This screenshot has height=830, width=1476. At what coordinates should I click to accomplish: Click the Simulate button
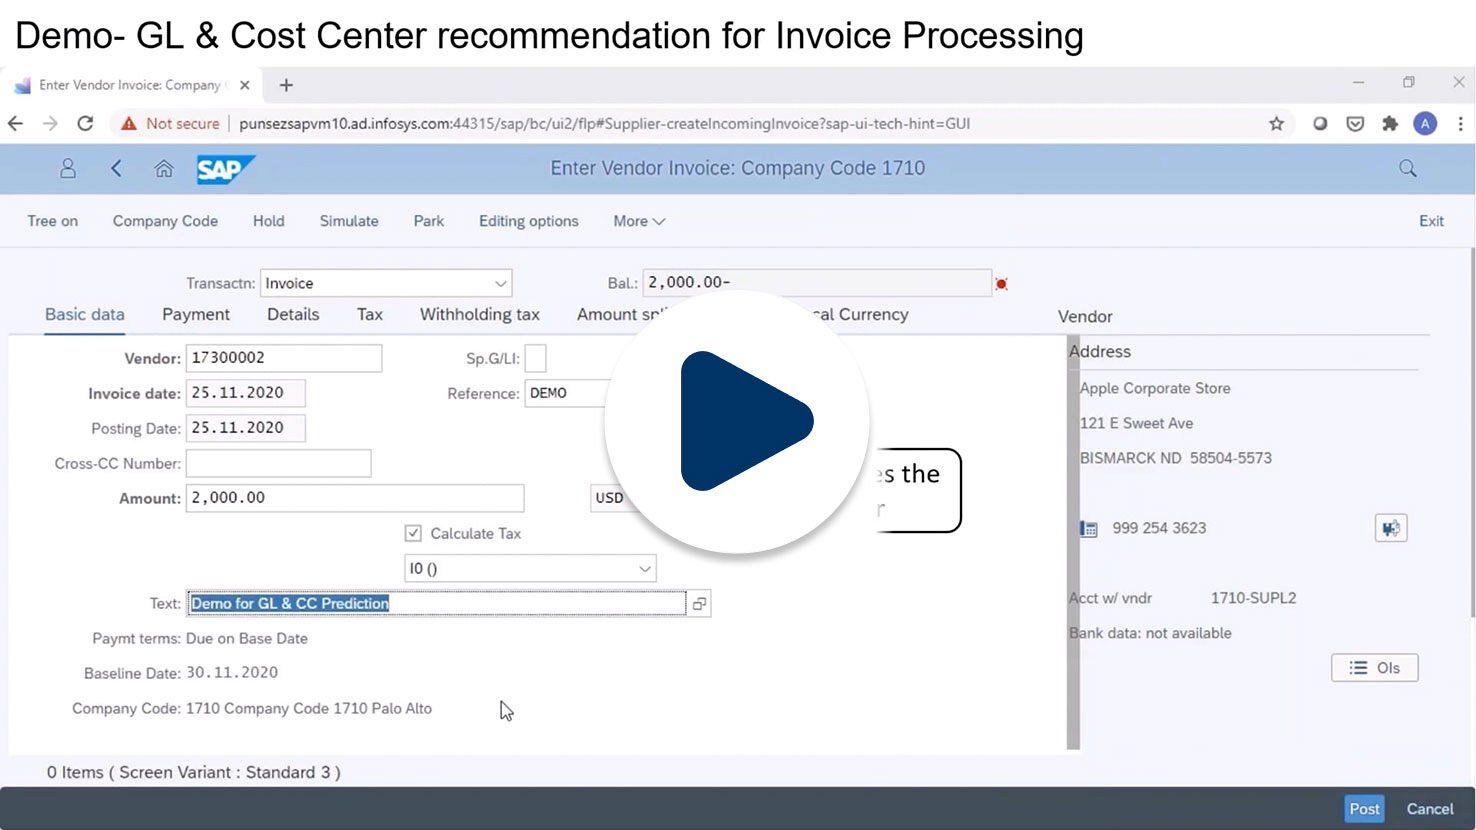coord(349,221)
